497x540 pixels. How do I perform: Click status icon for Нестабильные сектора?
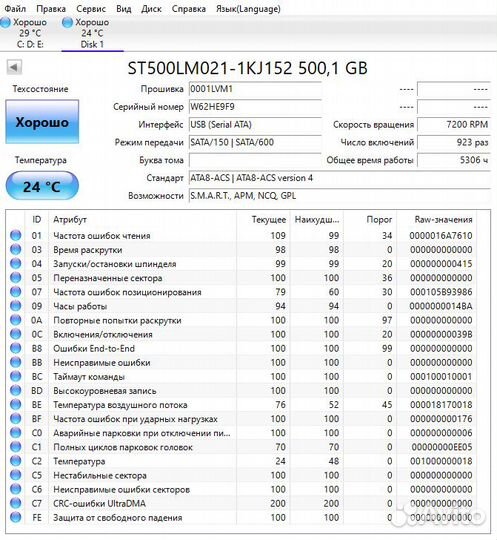(x=15, y=475)
